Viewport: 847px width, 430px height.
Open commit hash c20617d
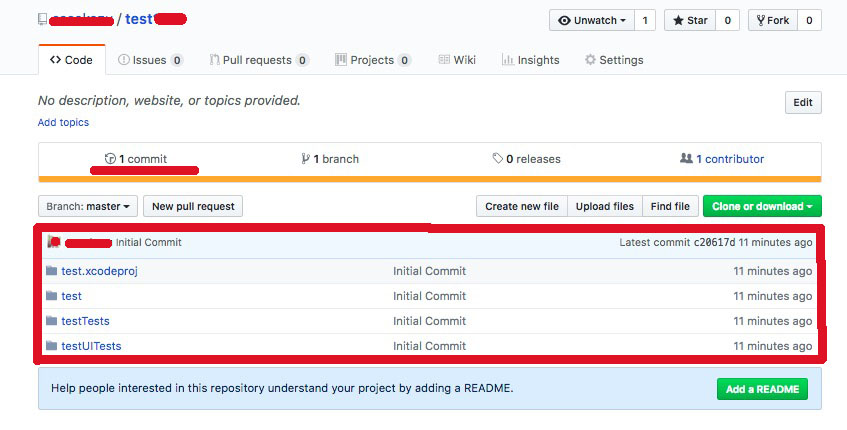[715, 243]
